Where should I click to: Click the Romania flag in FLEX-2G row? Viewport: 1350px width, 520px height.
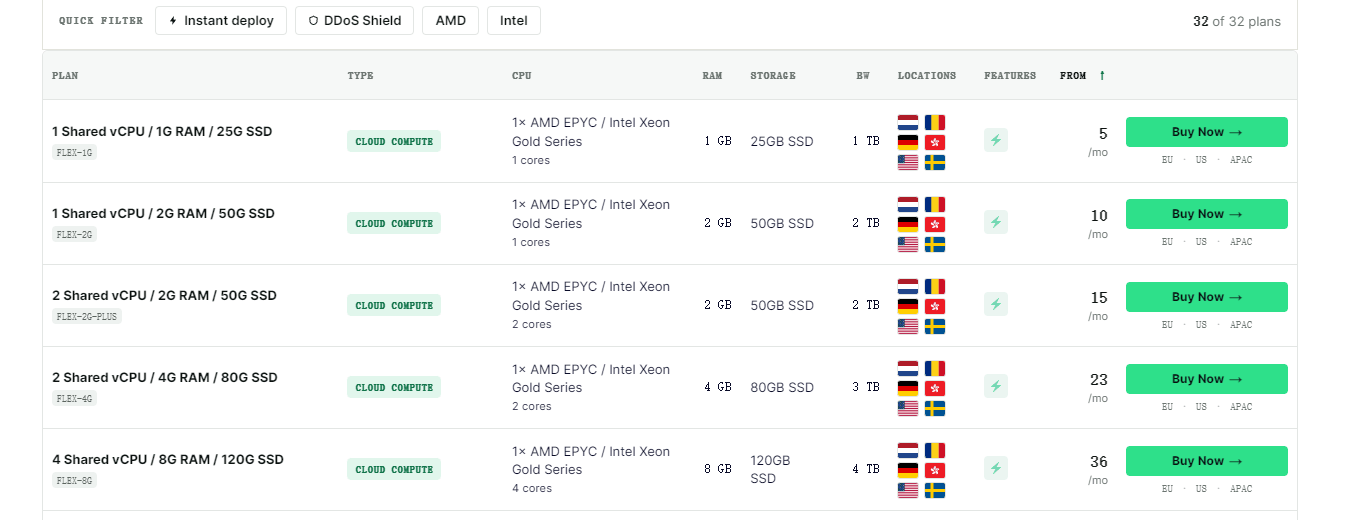[x=935, y=204]
